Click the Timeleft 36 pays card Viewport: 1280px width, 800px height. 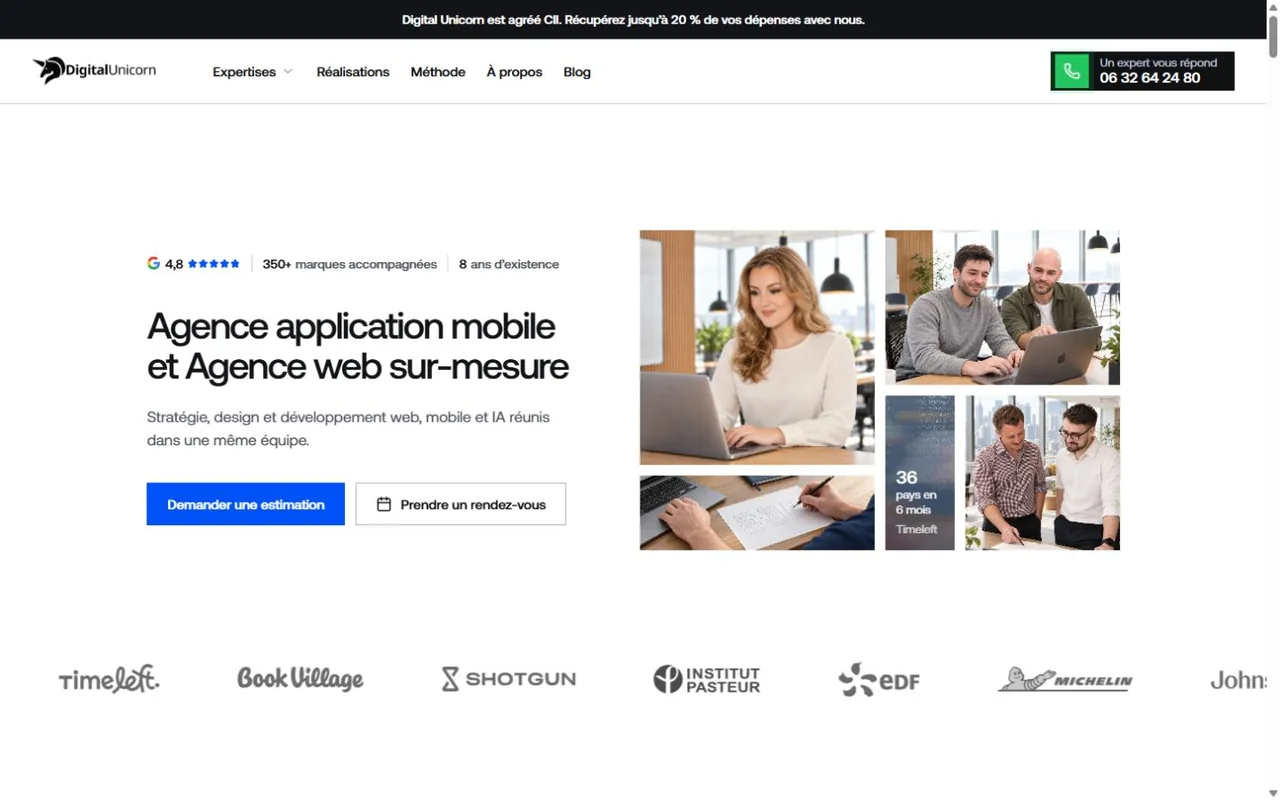(920, 473)
